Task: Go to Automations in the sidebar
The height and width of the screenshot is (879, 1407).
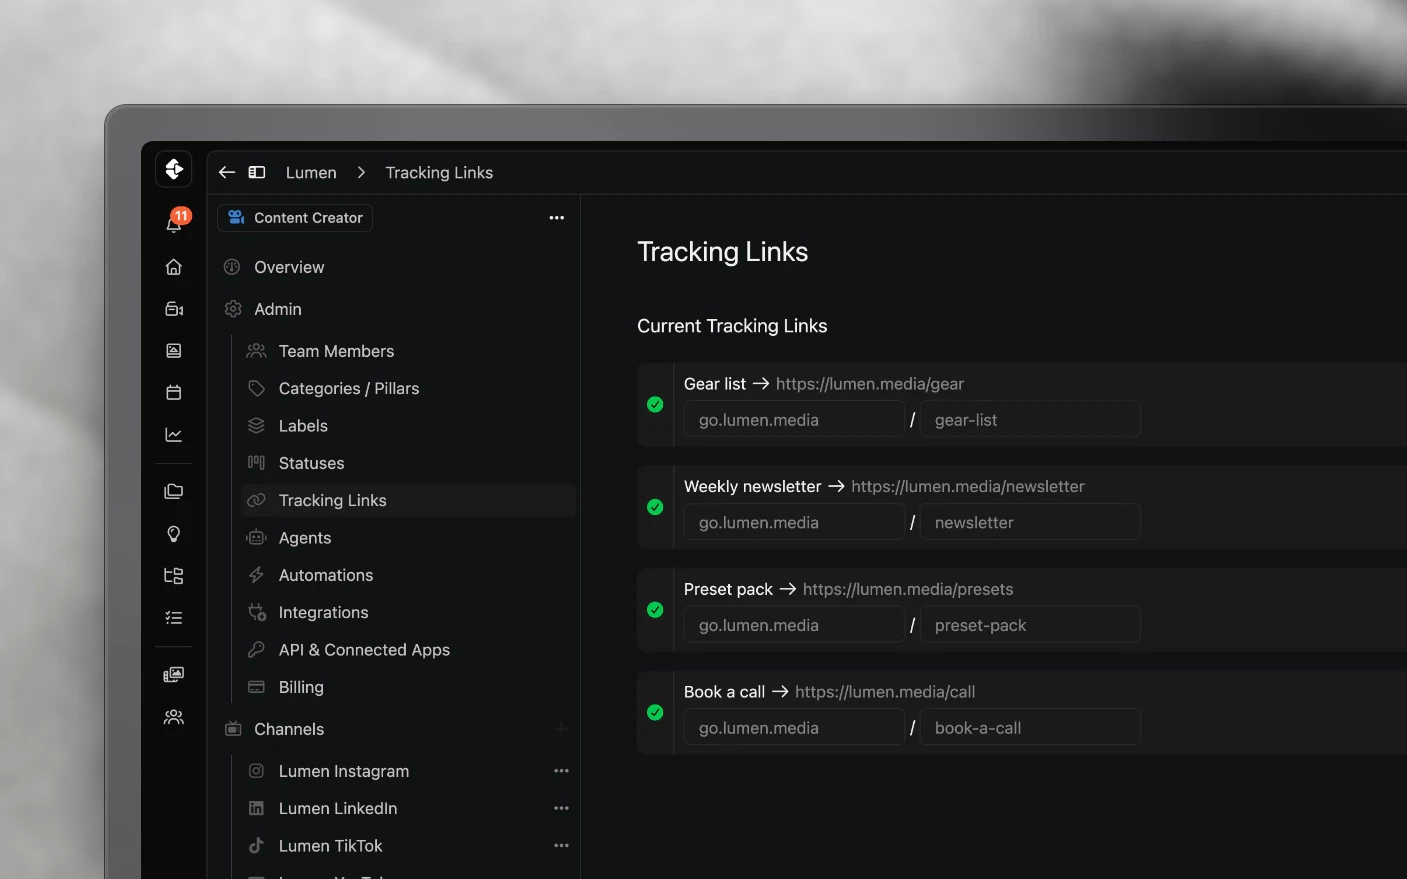Action: point(326,575)
